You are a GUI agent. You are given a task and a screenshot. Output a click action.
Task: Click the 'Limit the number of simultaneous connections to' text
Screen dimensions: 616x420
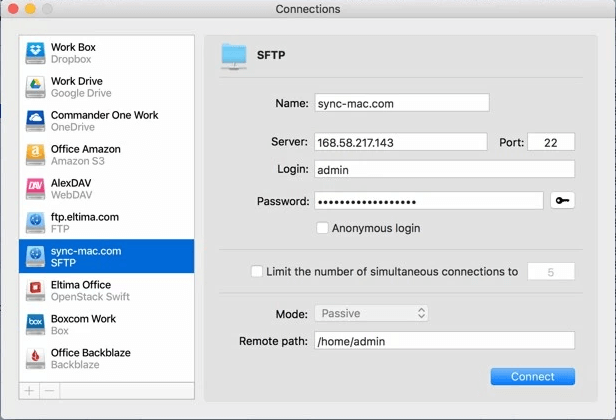(392, 272)
